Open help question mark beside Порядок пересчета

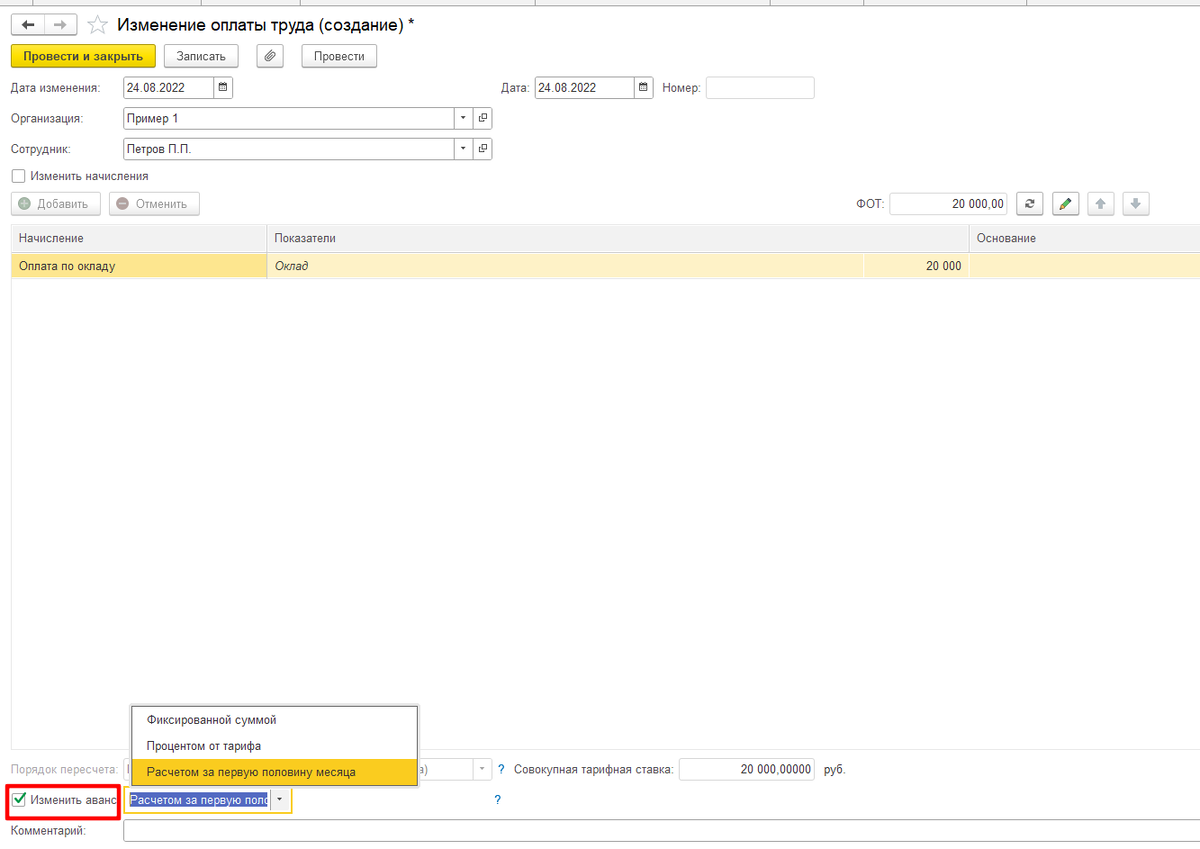point(501,770)
